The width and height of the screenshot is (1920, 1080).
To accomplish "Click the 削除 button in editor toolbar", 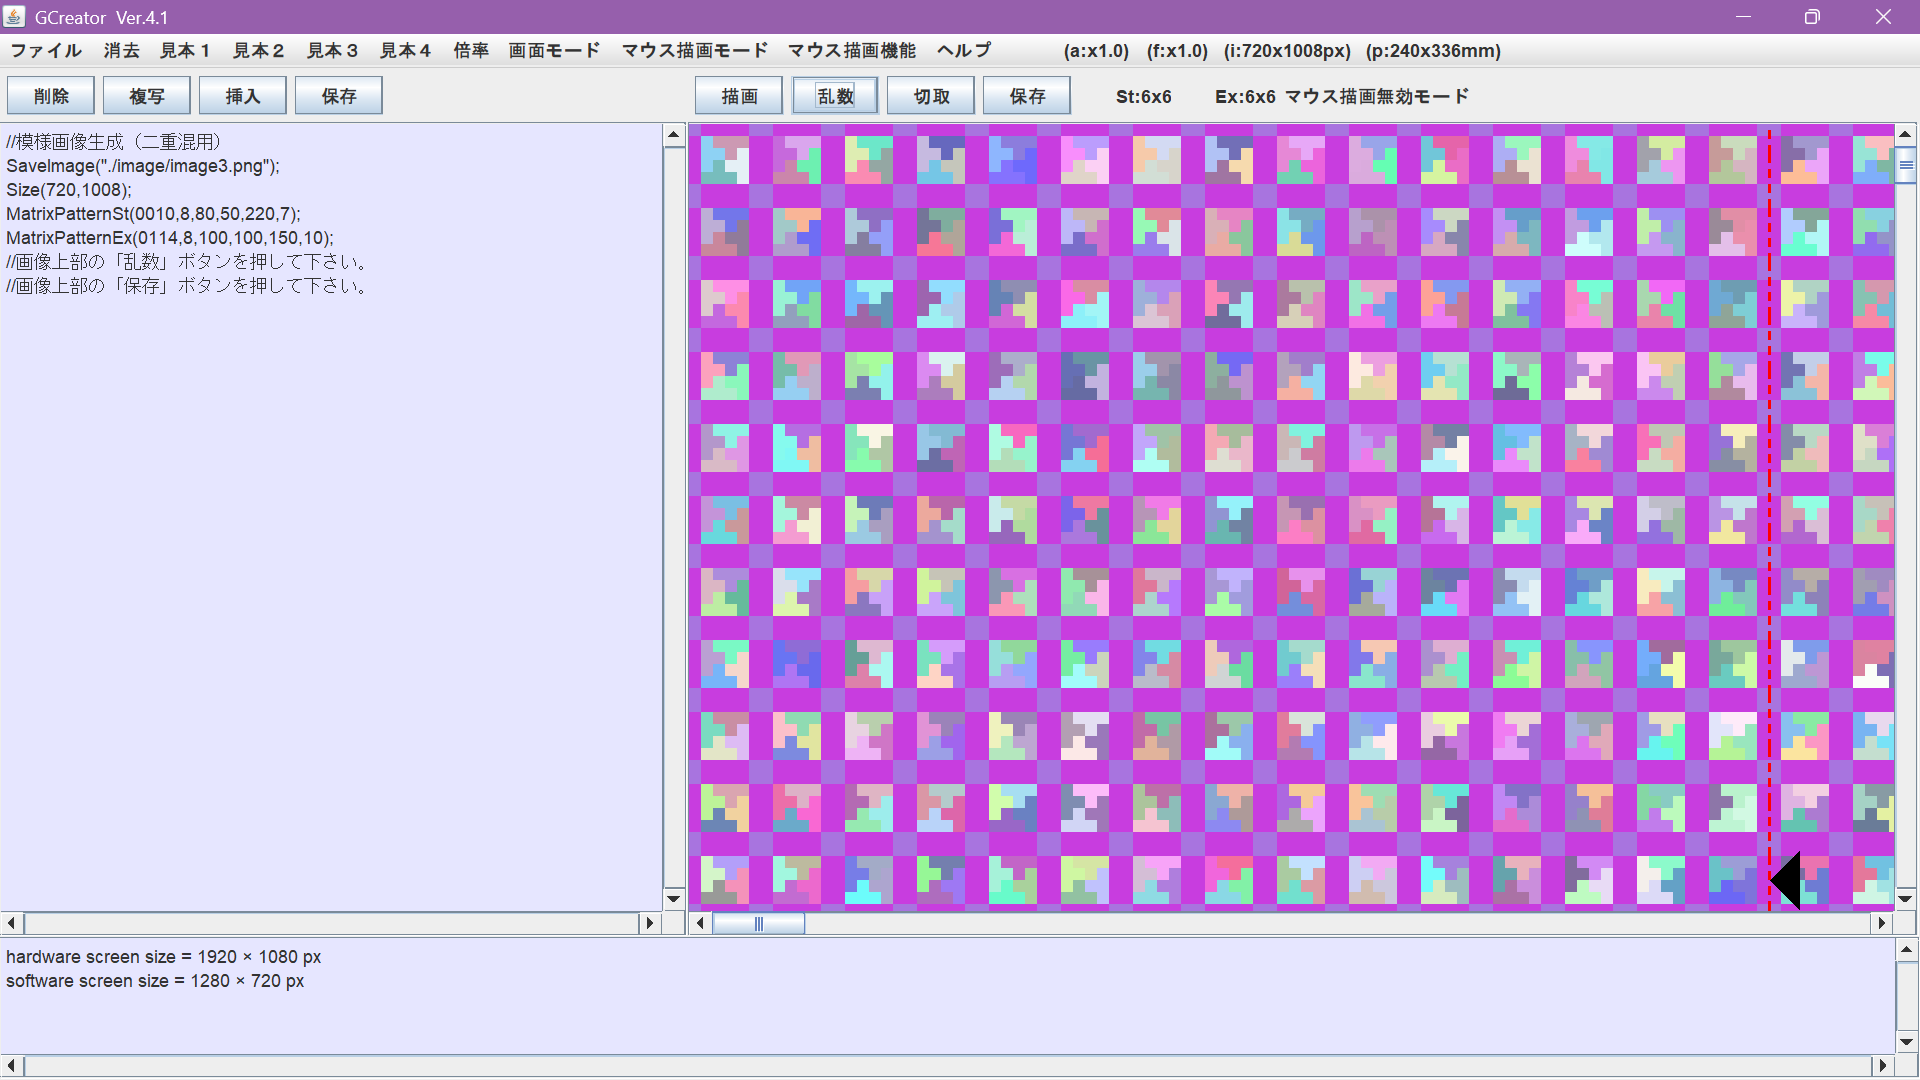I will coord(51,96).
